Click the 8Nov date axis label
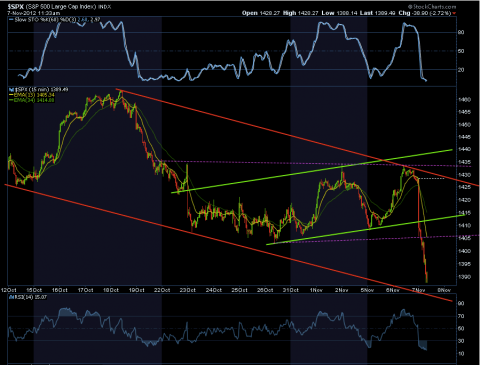The height and width of the screenshot is (365, 480). (x=444, y=290)
